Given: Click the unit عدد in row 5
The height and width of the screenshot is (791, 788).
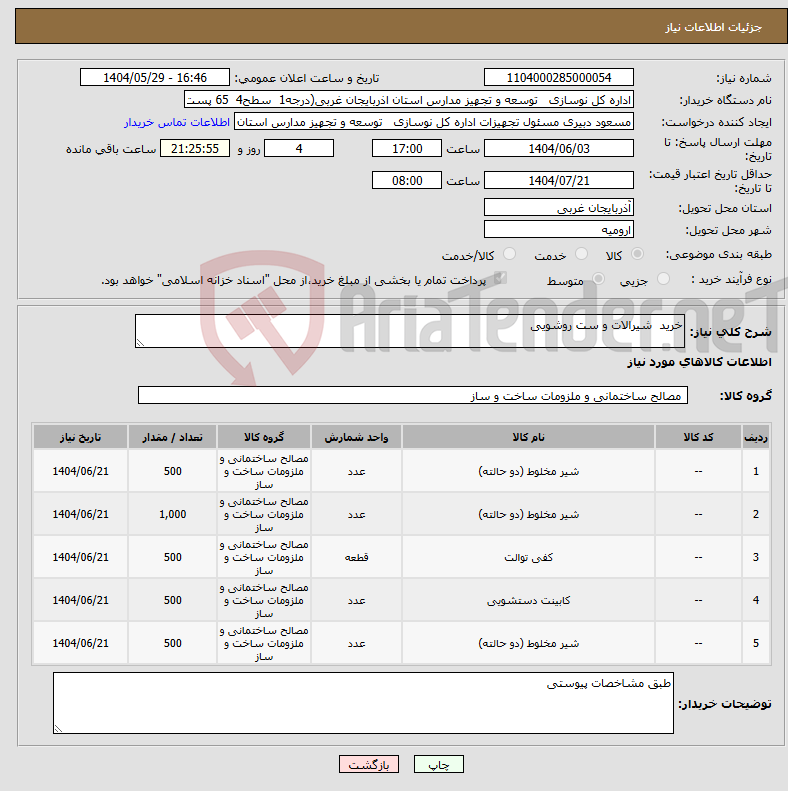Looking at the screenshot, I should (356, 643).
